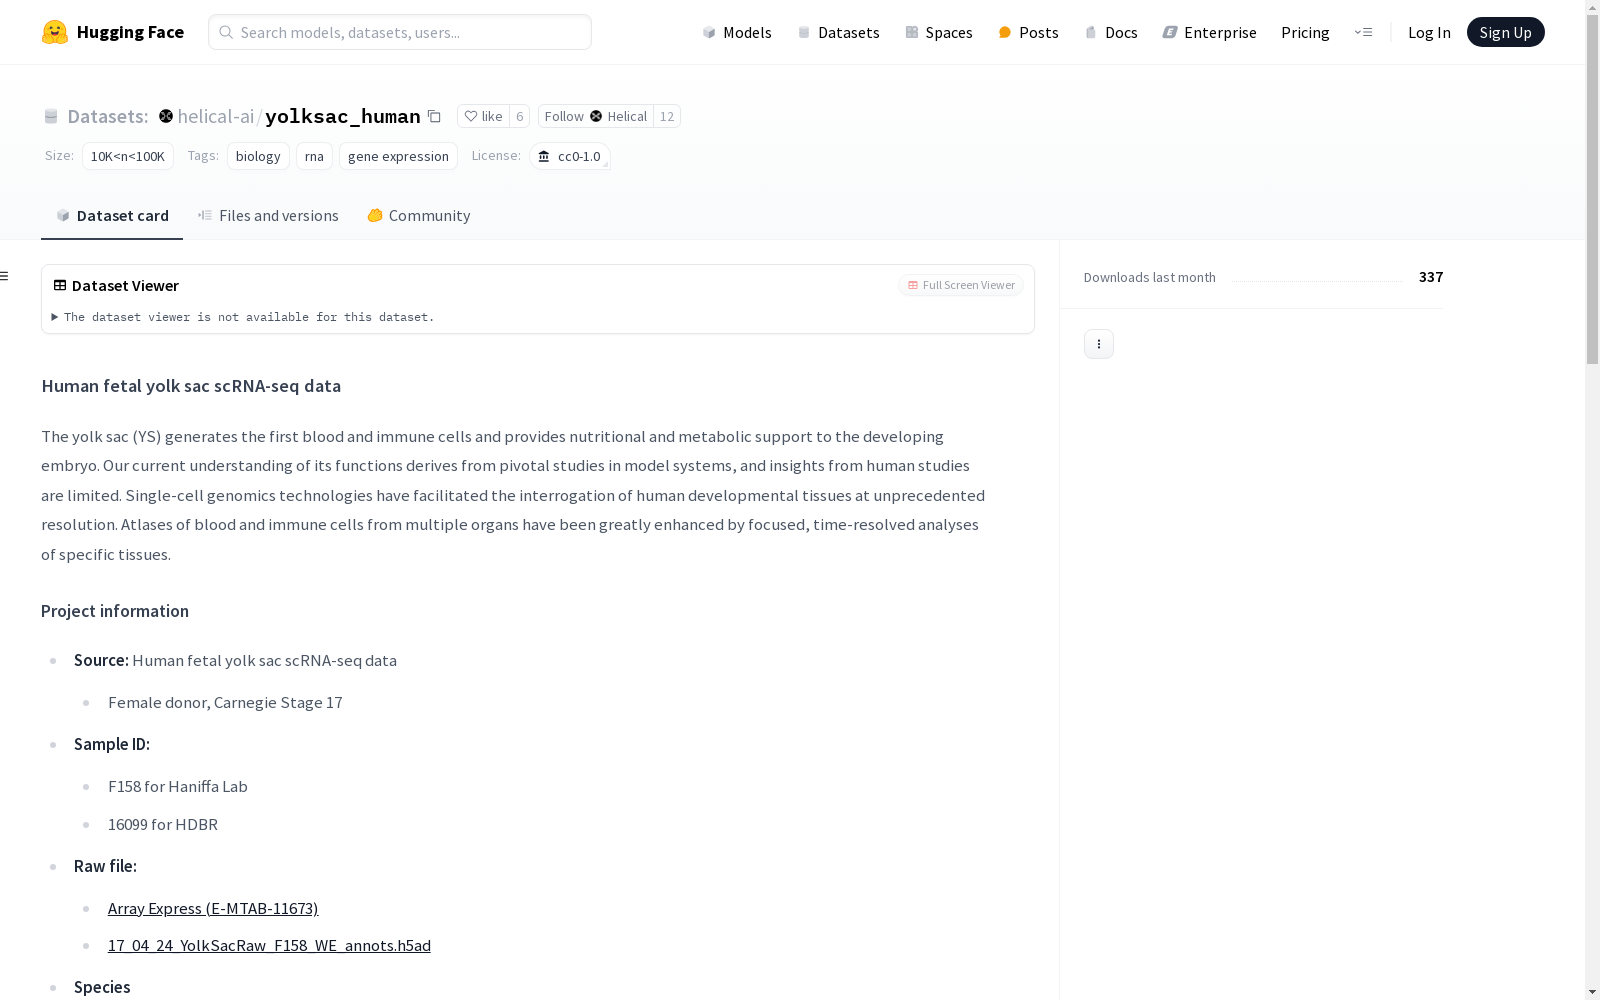The image size is (1600, 1000).
Task: Like the yolksac_human dataset
Action: [x=483, y=116]
